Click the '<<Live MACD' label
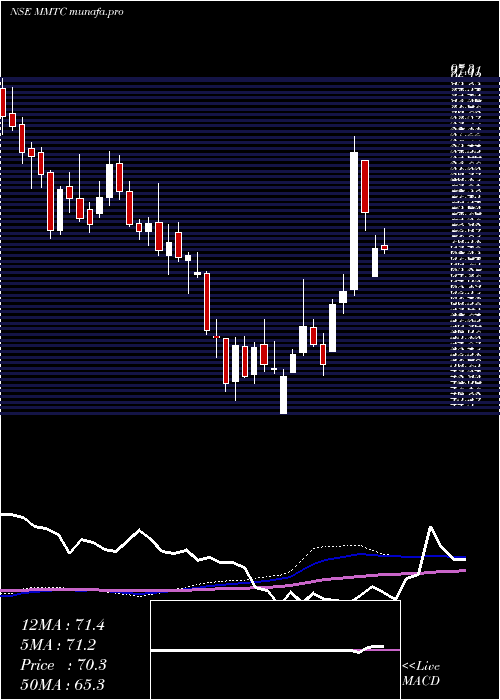Screen dimensions: 500x700 [x=421, y=674]
